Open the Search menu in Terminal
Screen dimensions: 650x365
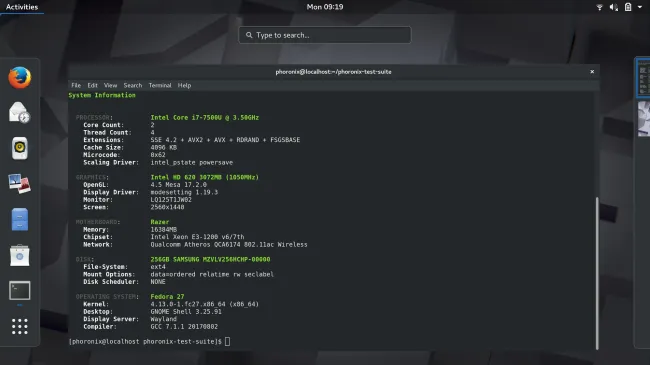point(133,85)
